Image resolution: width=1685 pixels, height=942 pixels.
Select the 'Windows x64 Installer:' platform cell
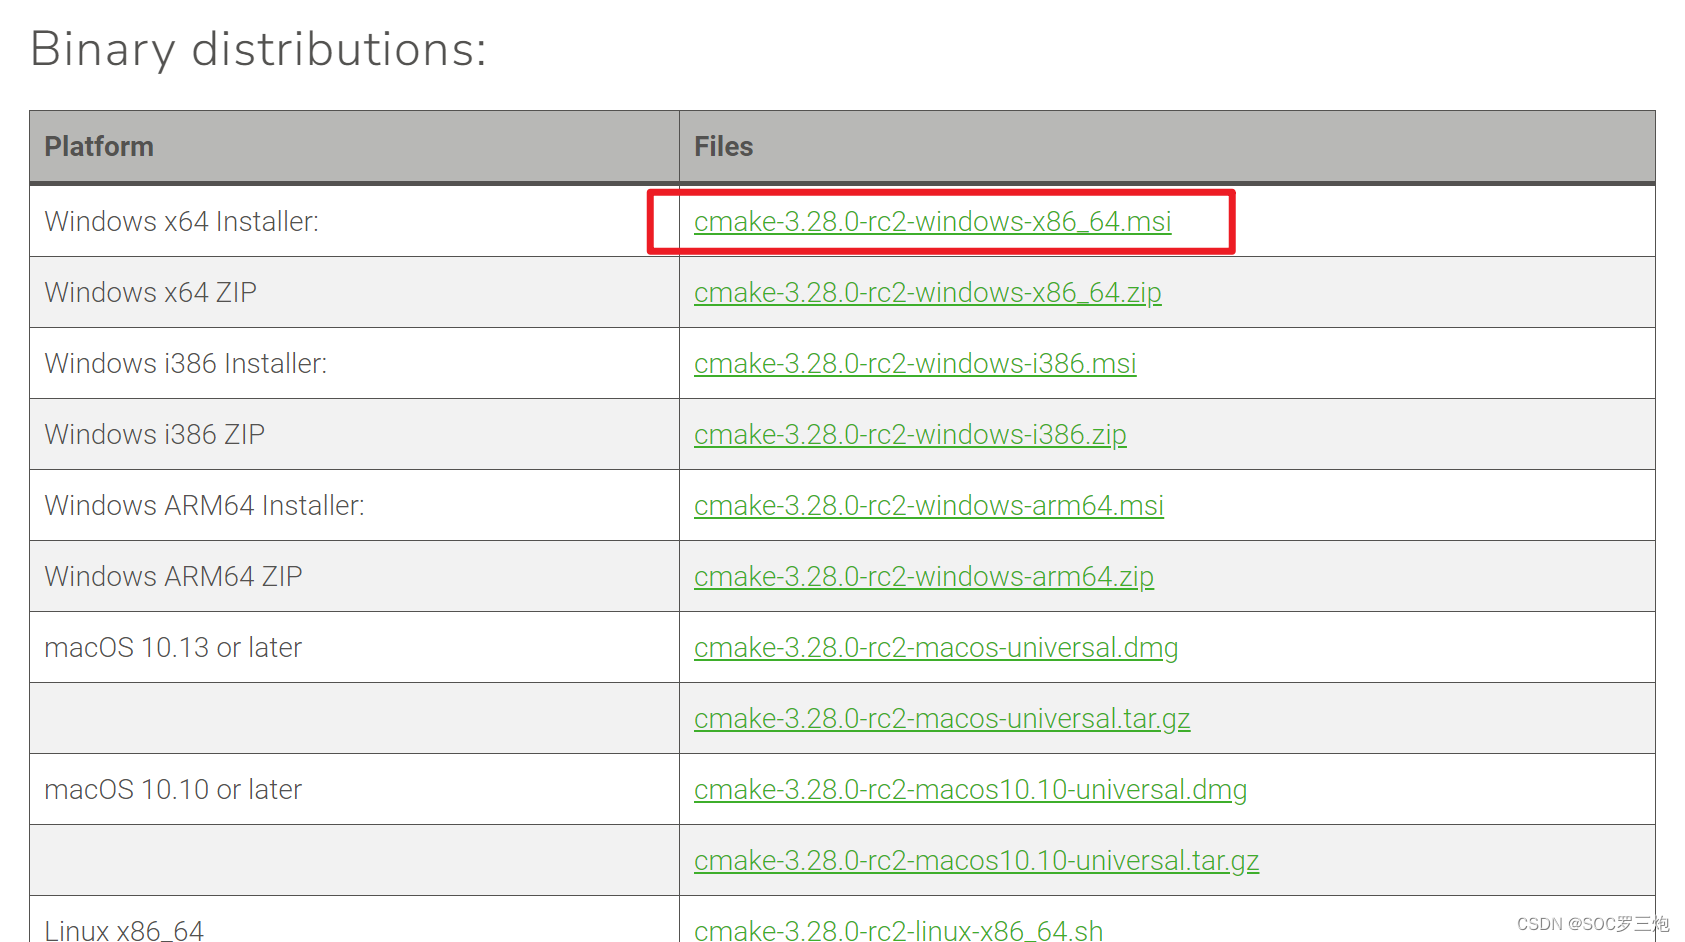click(x=354, y=222)
